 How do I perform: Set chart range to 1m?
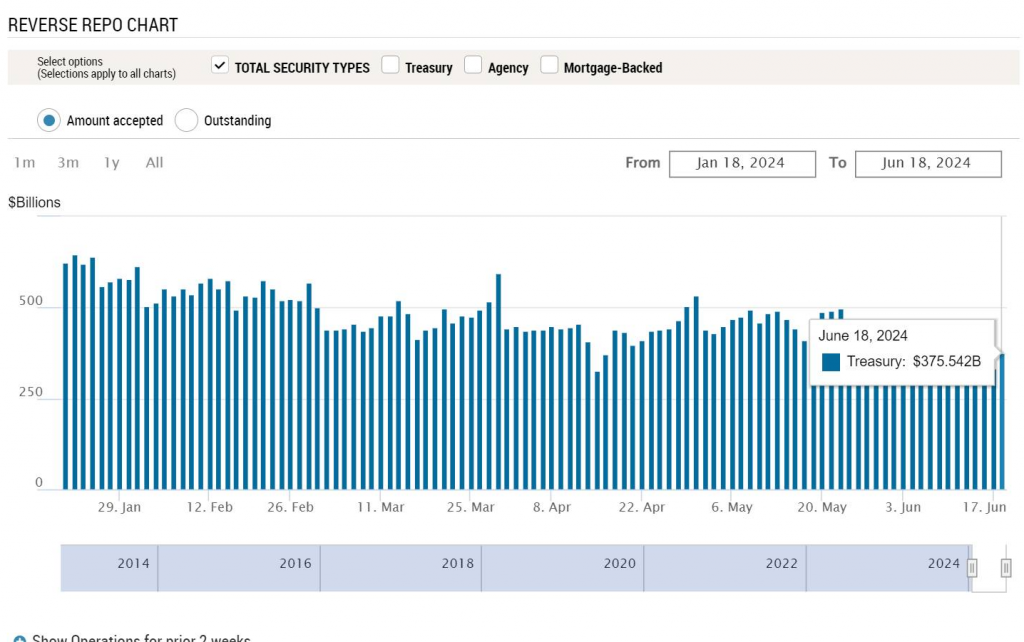point(25,163)
